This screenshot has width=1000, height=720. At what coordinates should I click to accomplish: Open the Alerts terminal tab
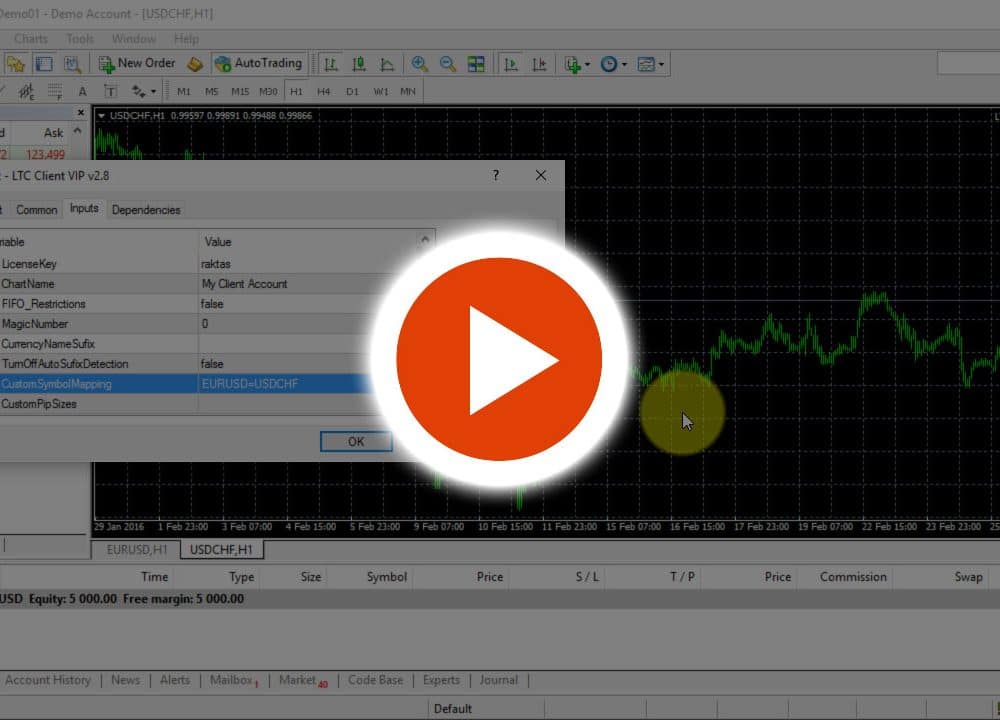(x=175, y=680)
